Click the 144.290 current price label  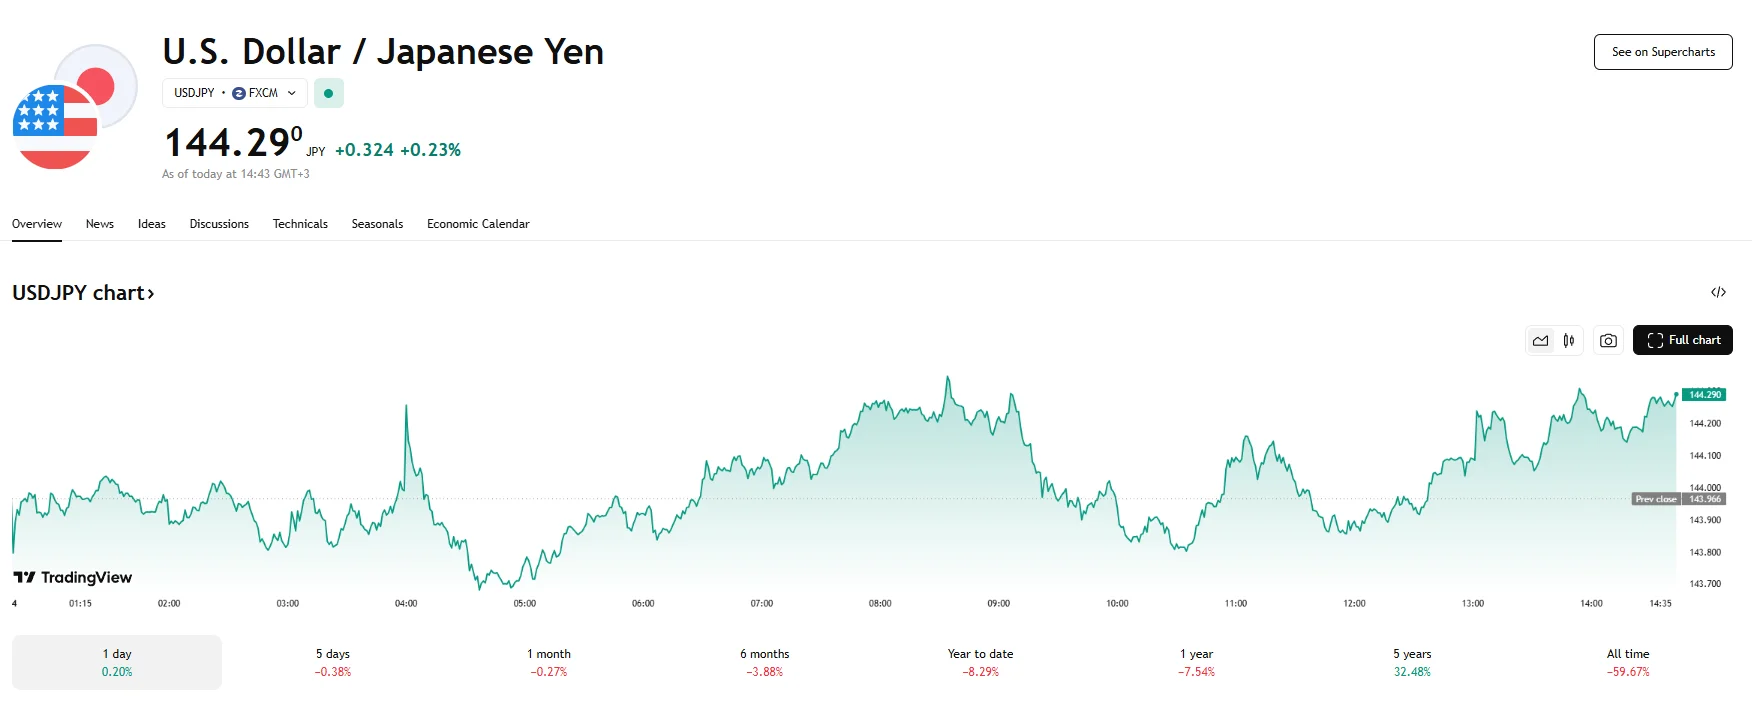click(1704, 395)
